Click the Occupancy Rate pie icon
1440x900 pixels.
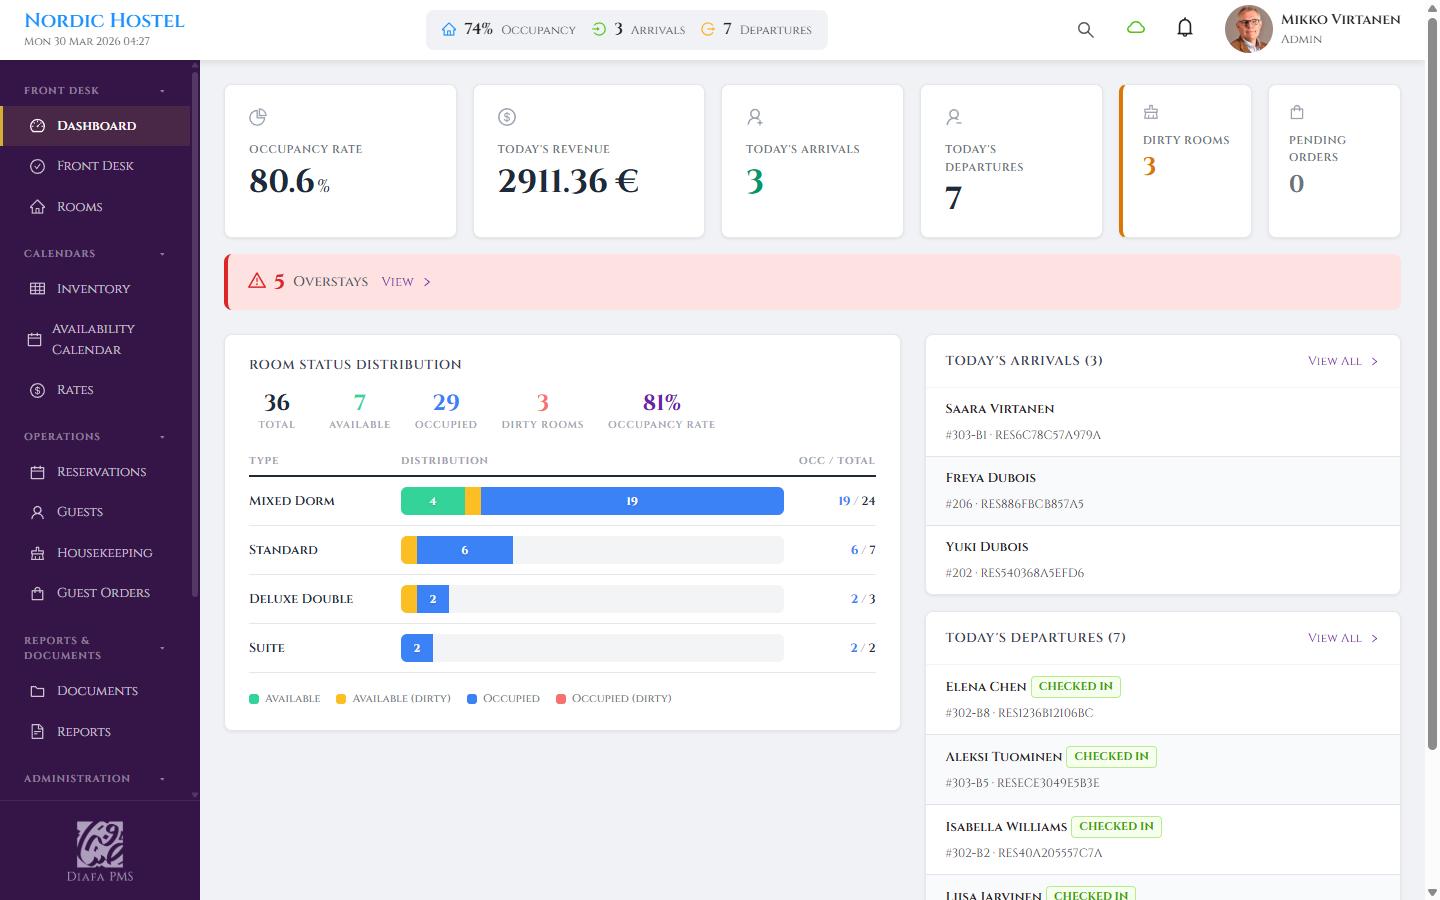258,117
